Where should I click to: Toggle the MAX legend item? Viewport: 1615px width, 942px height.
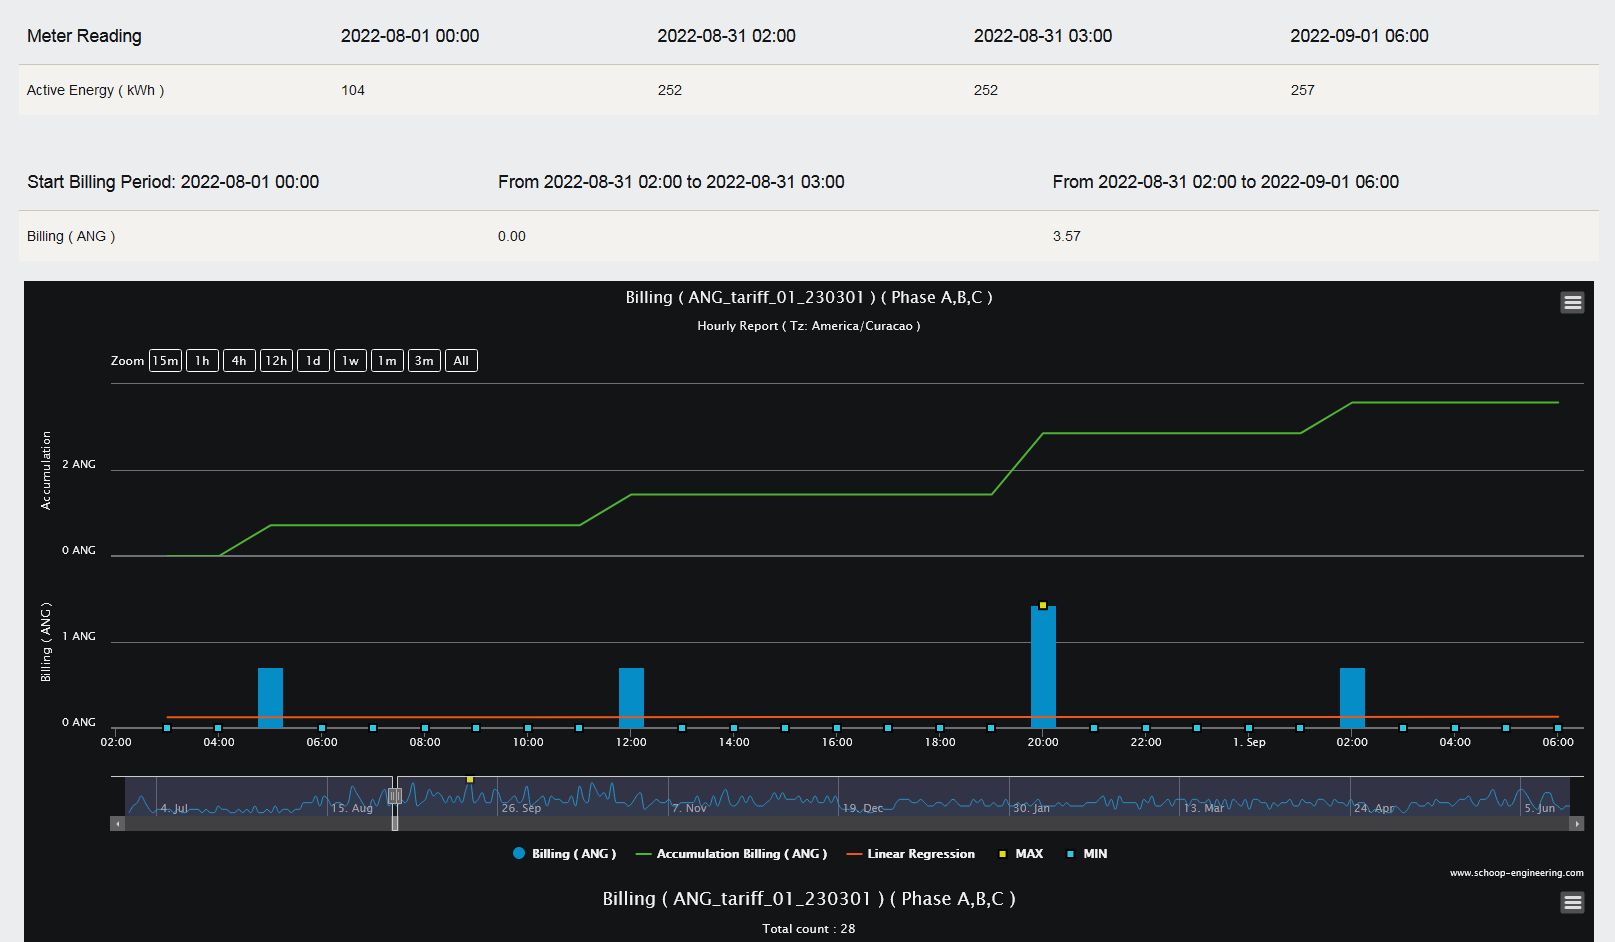point(1020,854)
